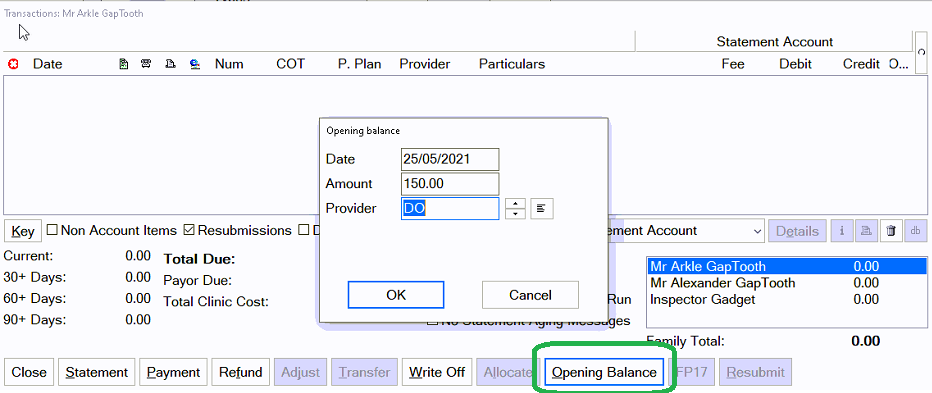This screenshot has height=393, width=932.
Task: Click the Family Total value 0.00
Action: point(865,341)
